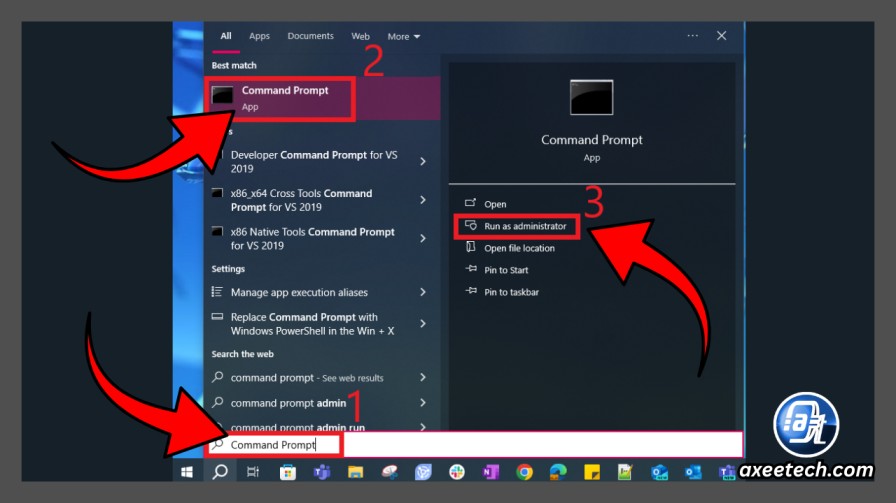Screen dimensions: 896x503
Task: Click the Open file location folder icon
Action: tap(470, 247)
